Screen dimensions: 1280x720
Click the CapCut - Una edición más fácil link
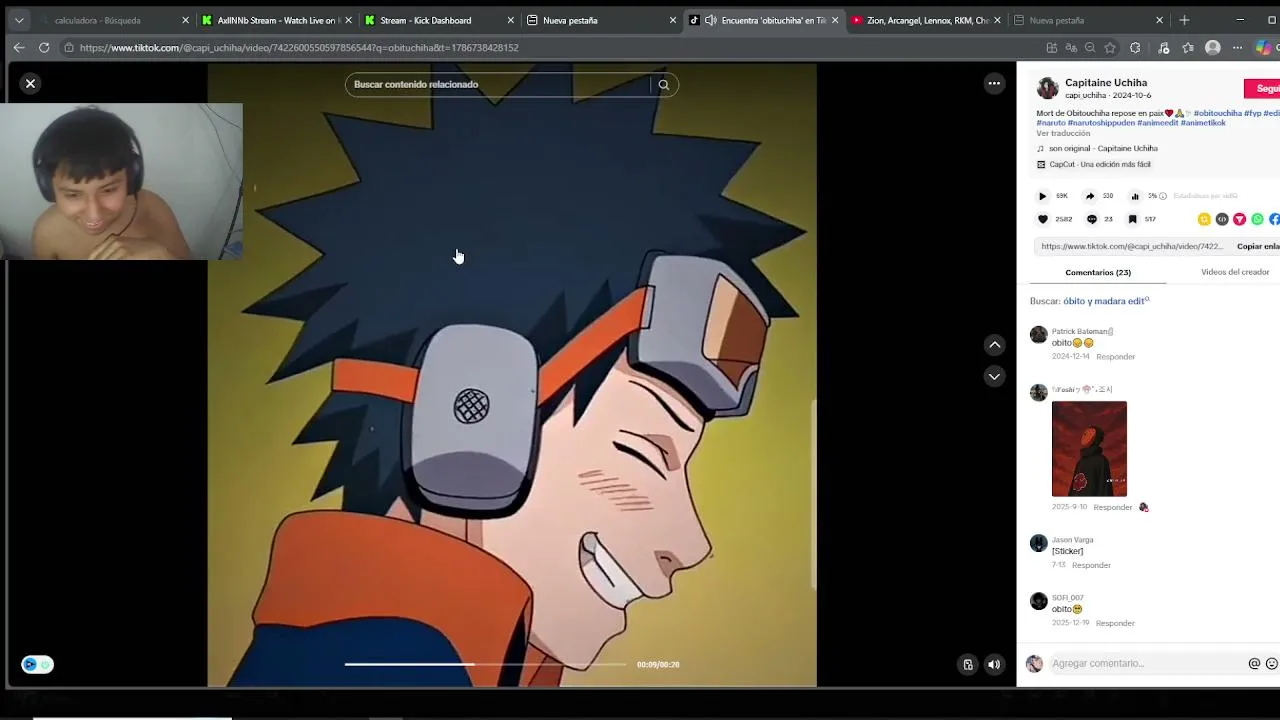(1100, 164)
